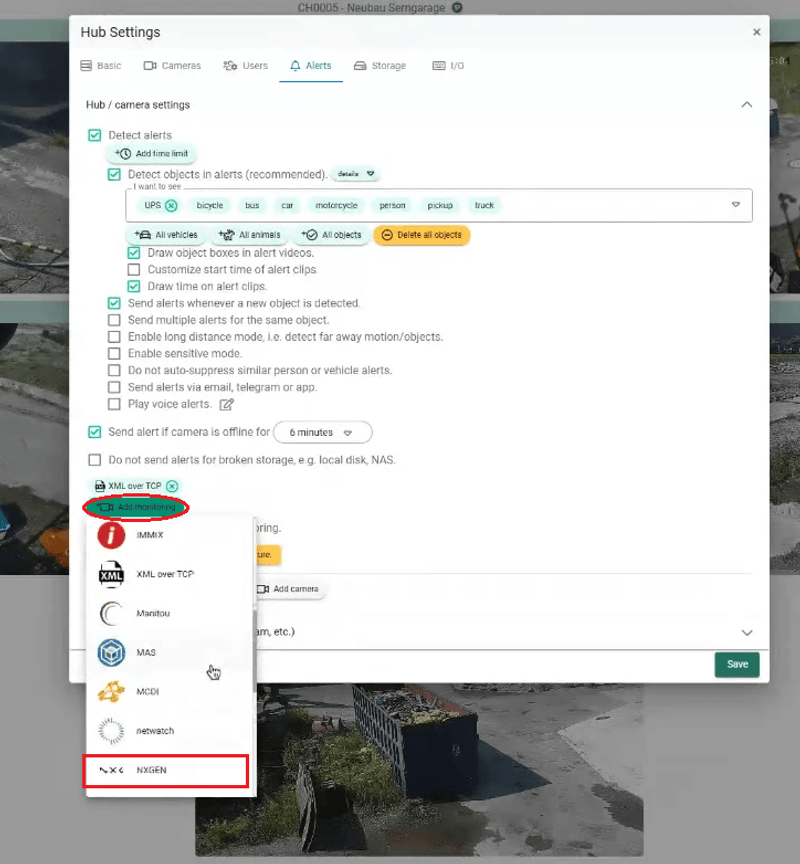The height and width of the screenshot is (864, 800).
Task: Choose netwatch monitoring option
Action: click(168, 731)
